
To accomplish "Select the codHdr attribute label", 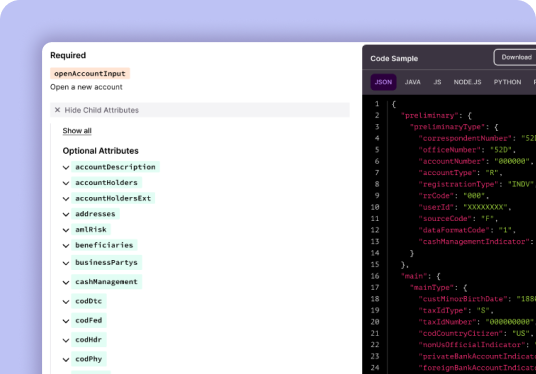I will click(89, 340).
